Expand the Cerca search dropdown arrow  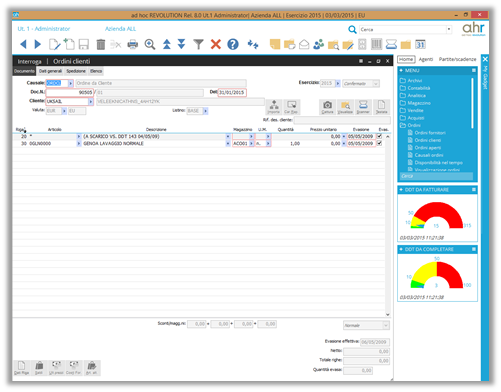point(449,29)
